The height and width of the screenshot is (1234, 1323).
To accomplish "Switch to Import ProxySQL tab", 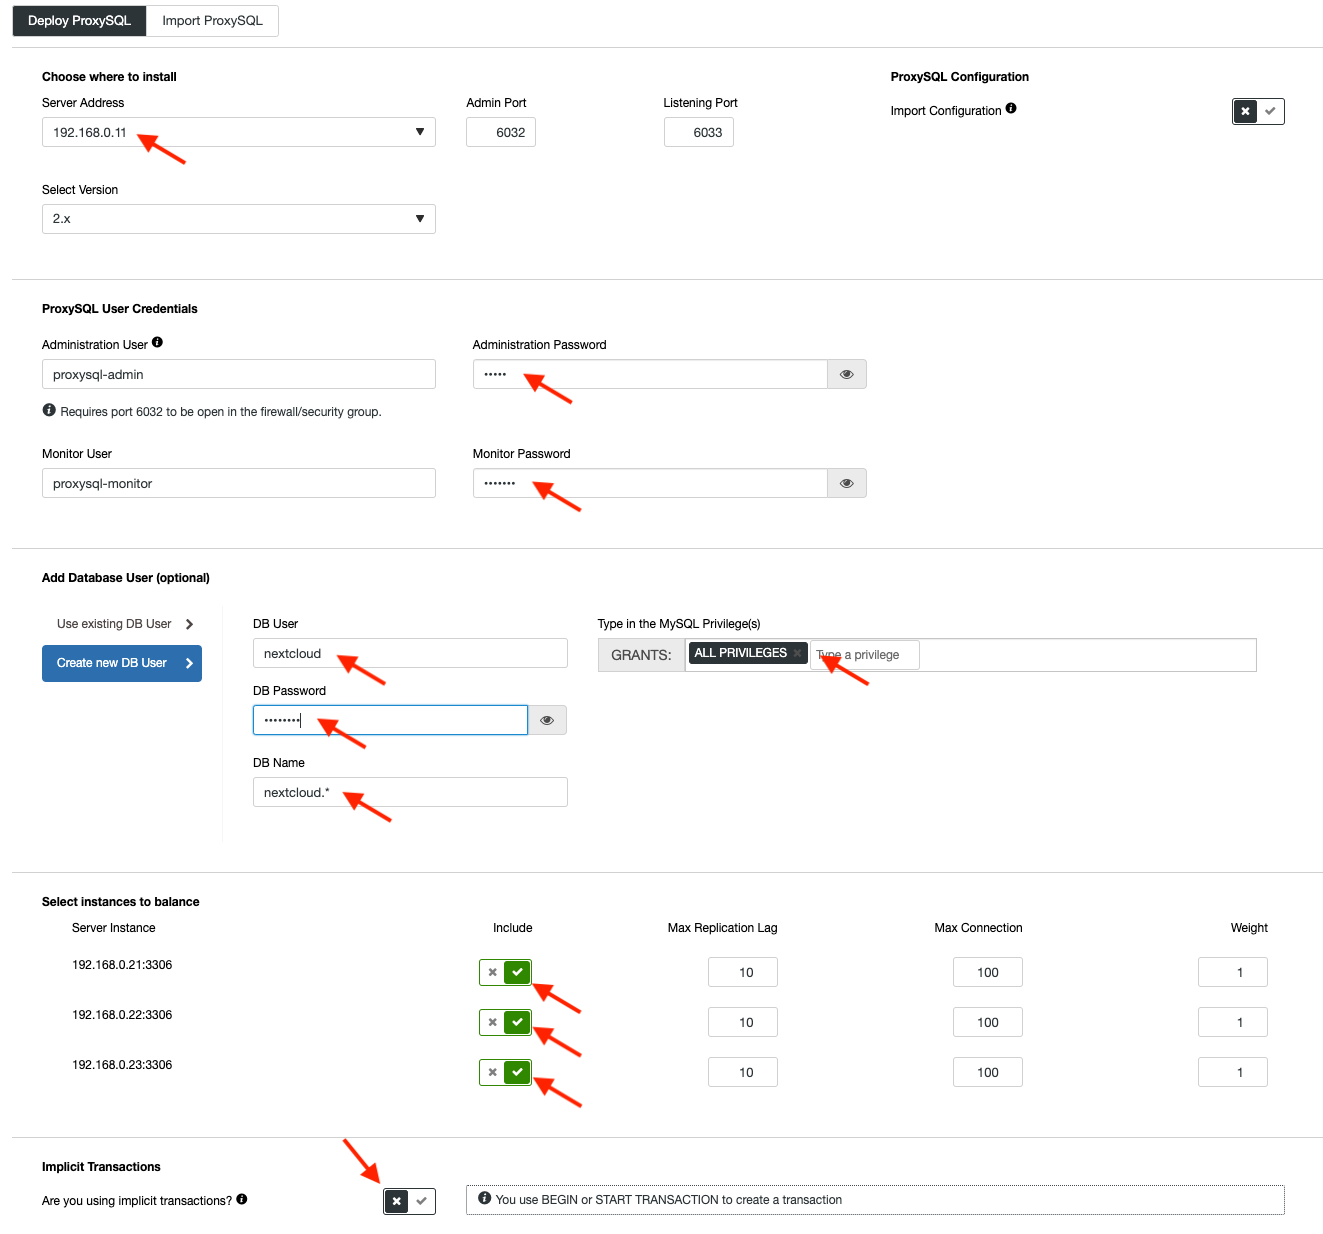I will pos(212,21).
